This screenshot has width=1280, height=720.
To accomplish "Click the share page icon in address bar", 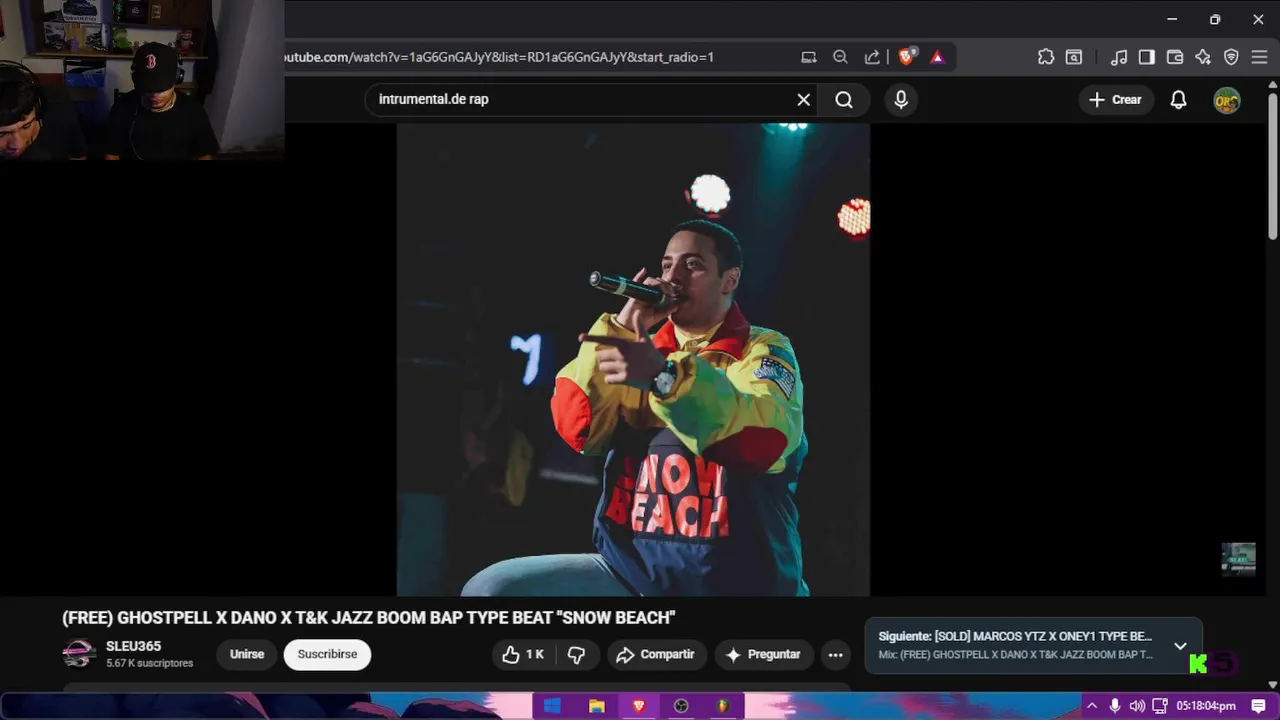I will point(872,57).
